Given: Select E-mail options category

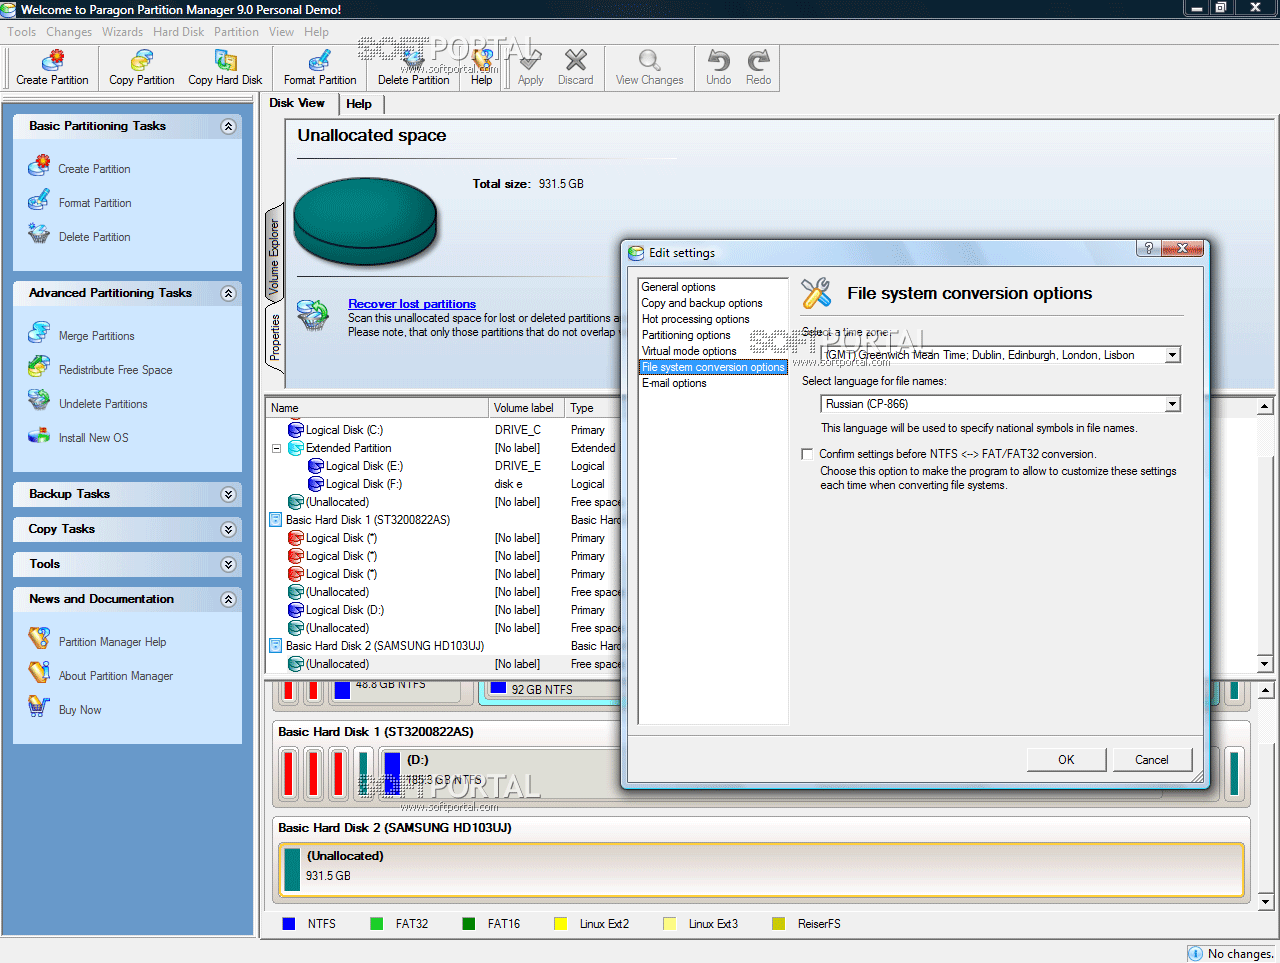Looking at the screenshot, I should (674, 383).
